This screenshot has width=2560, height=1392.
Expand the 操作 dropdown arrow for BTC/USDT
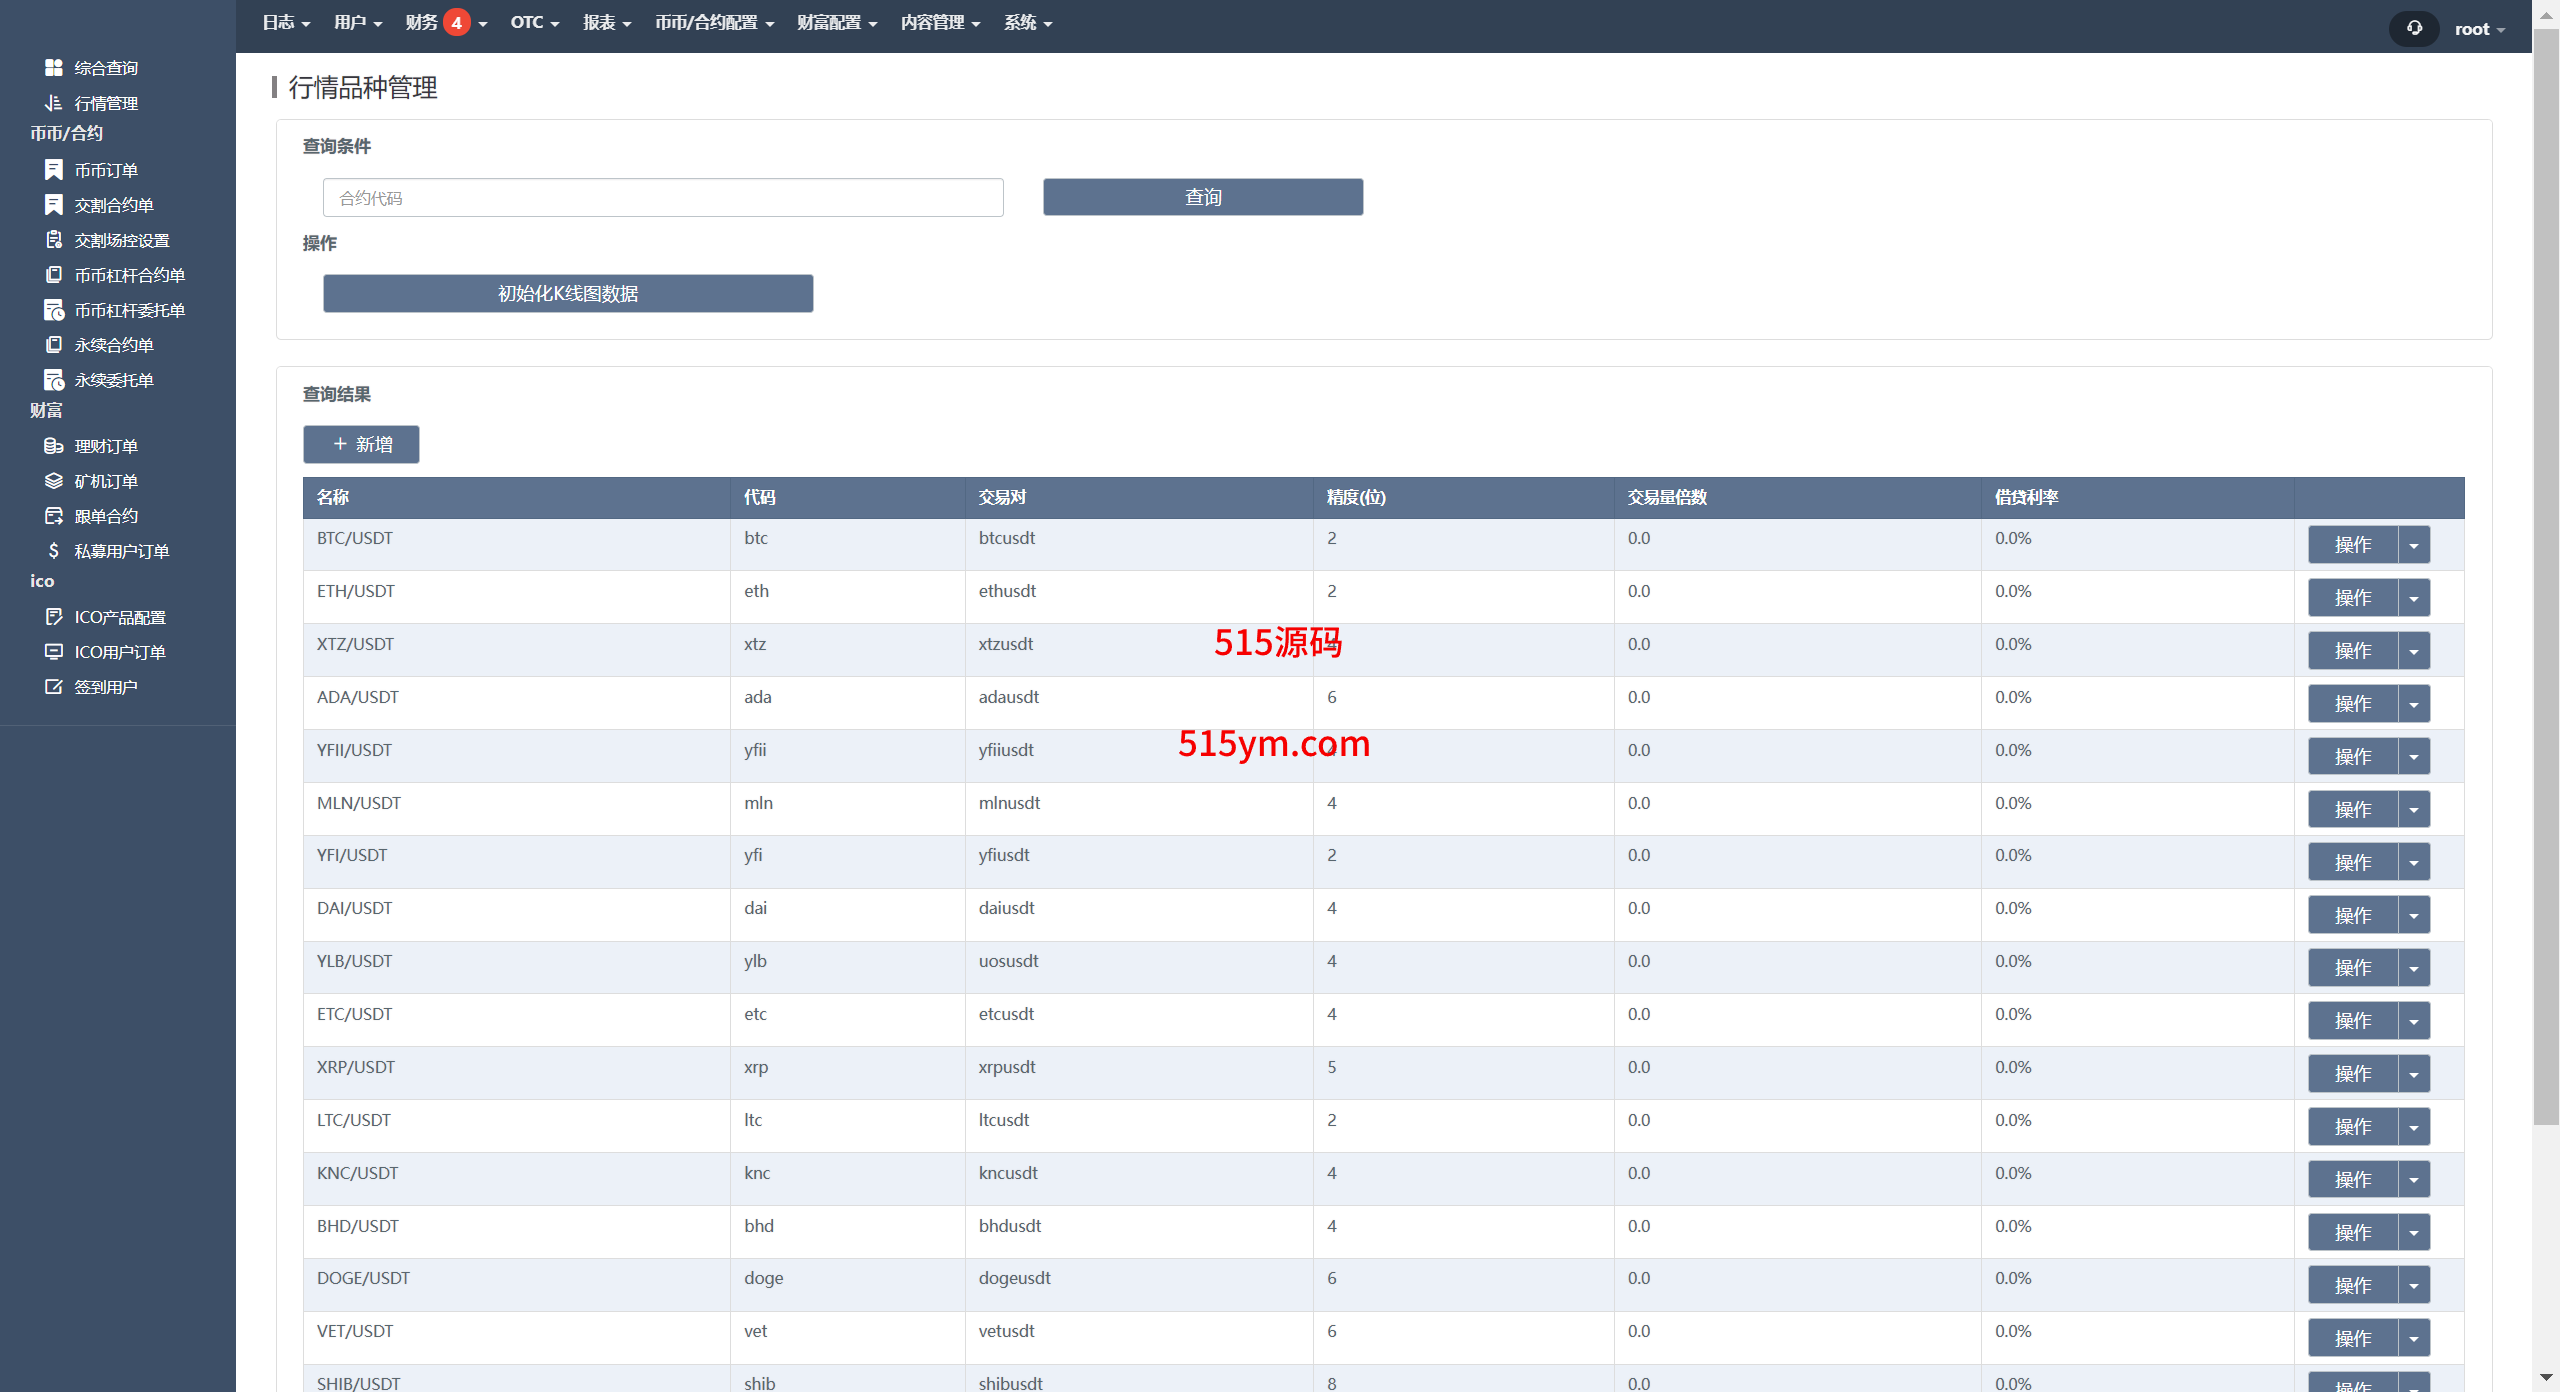pos(2414,545)
